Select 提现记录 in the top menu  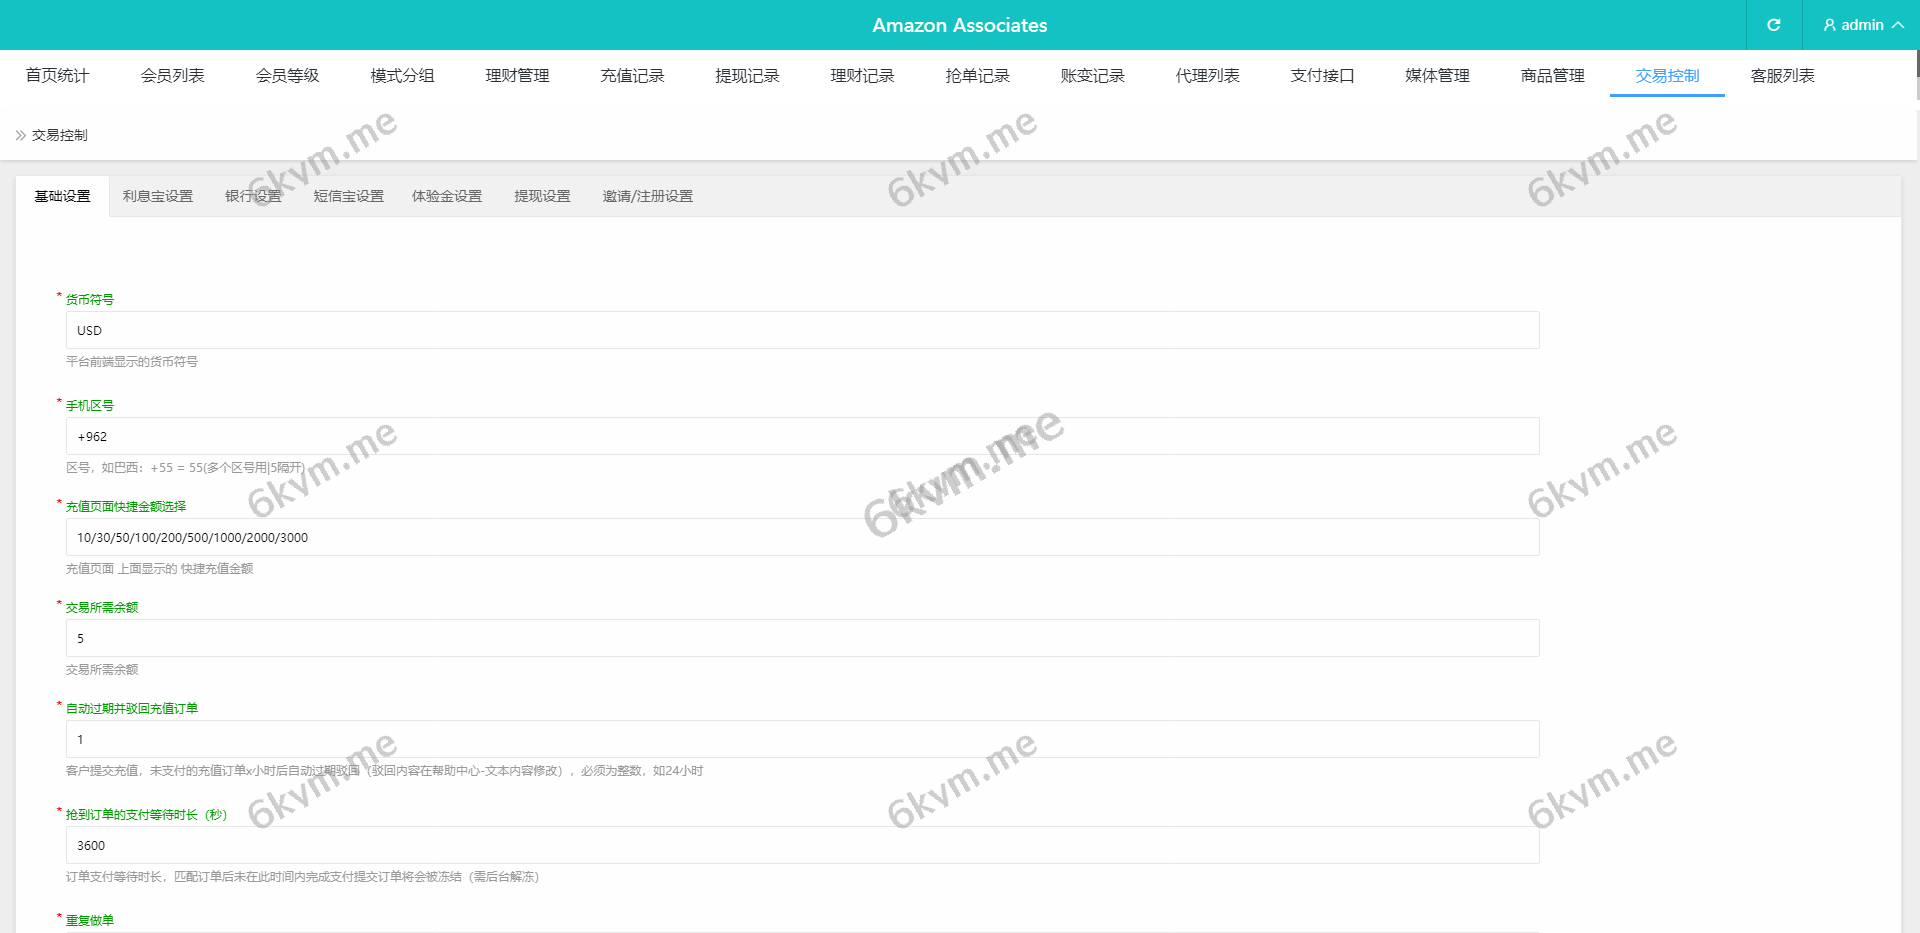click(x=747, y=76)
